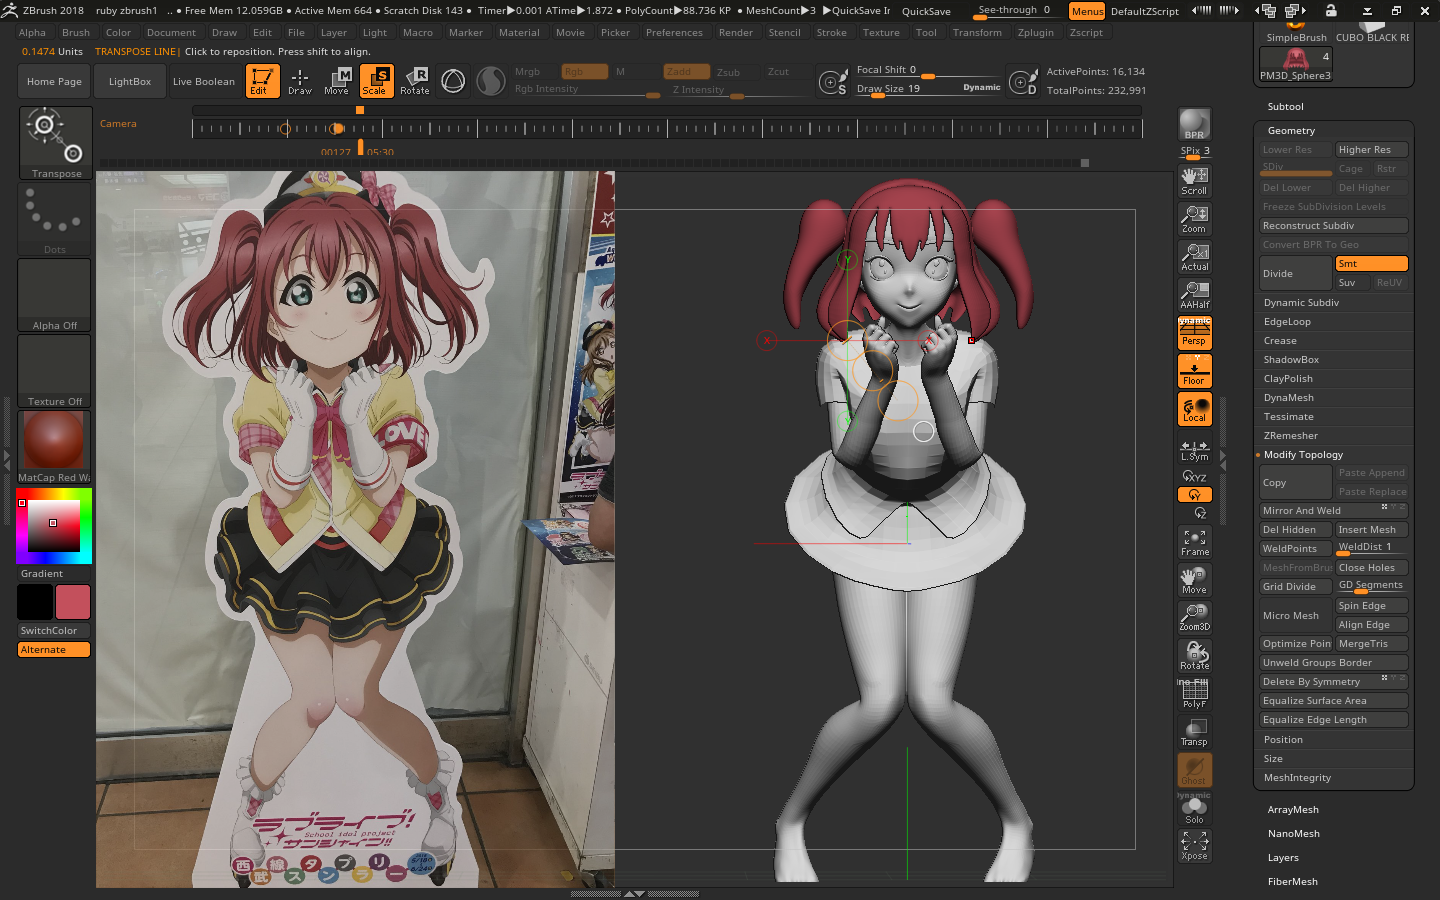1440x900 pixels.
Task: Toggle the Smt smooth option
Action: pyautogui.click(x=1371, y=264)
